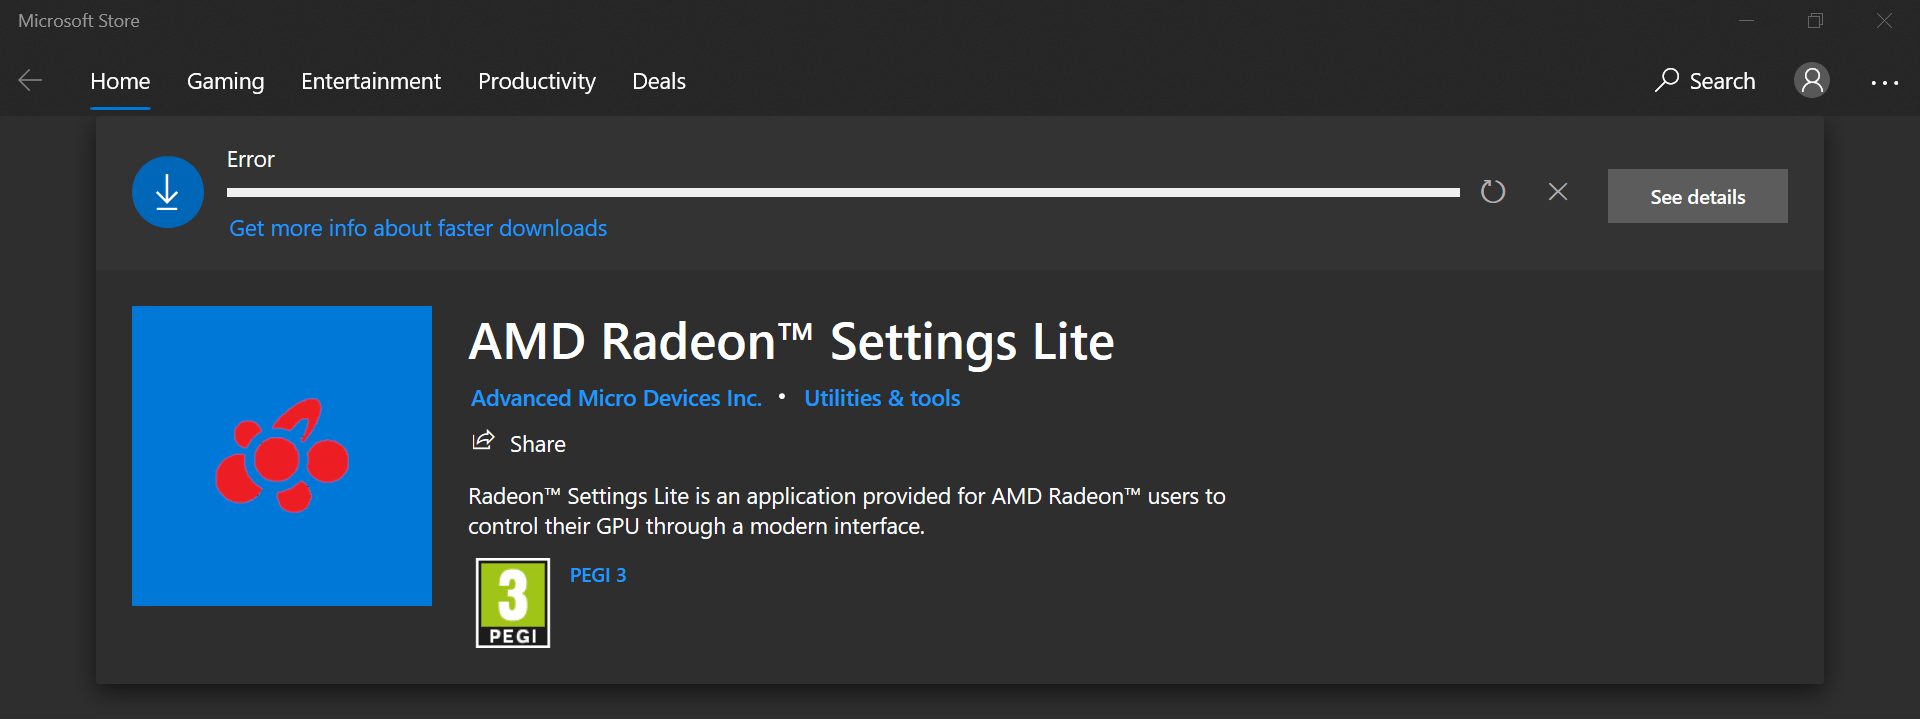Click the Radeon Settings Lite description text
1920x719 pixels.
pyautogui.click(x=847, y=511)
